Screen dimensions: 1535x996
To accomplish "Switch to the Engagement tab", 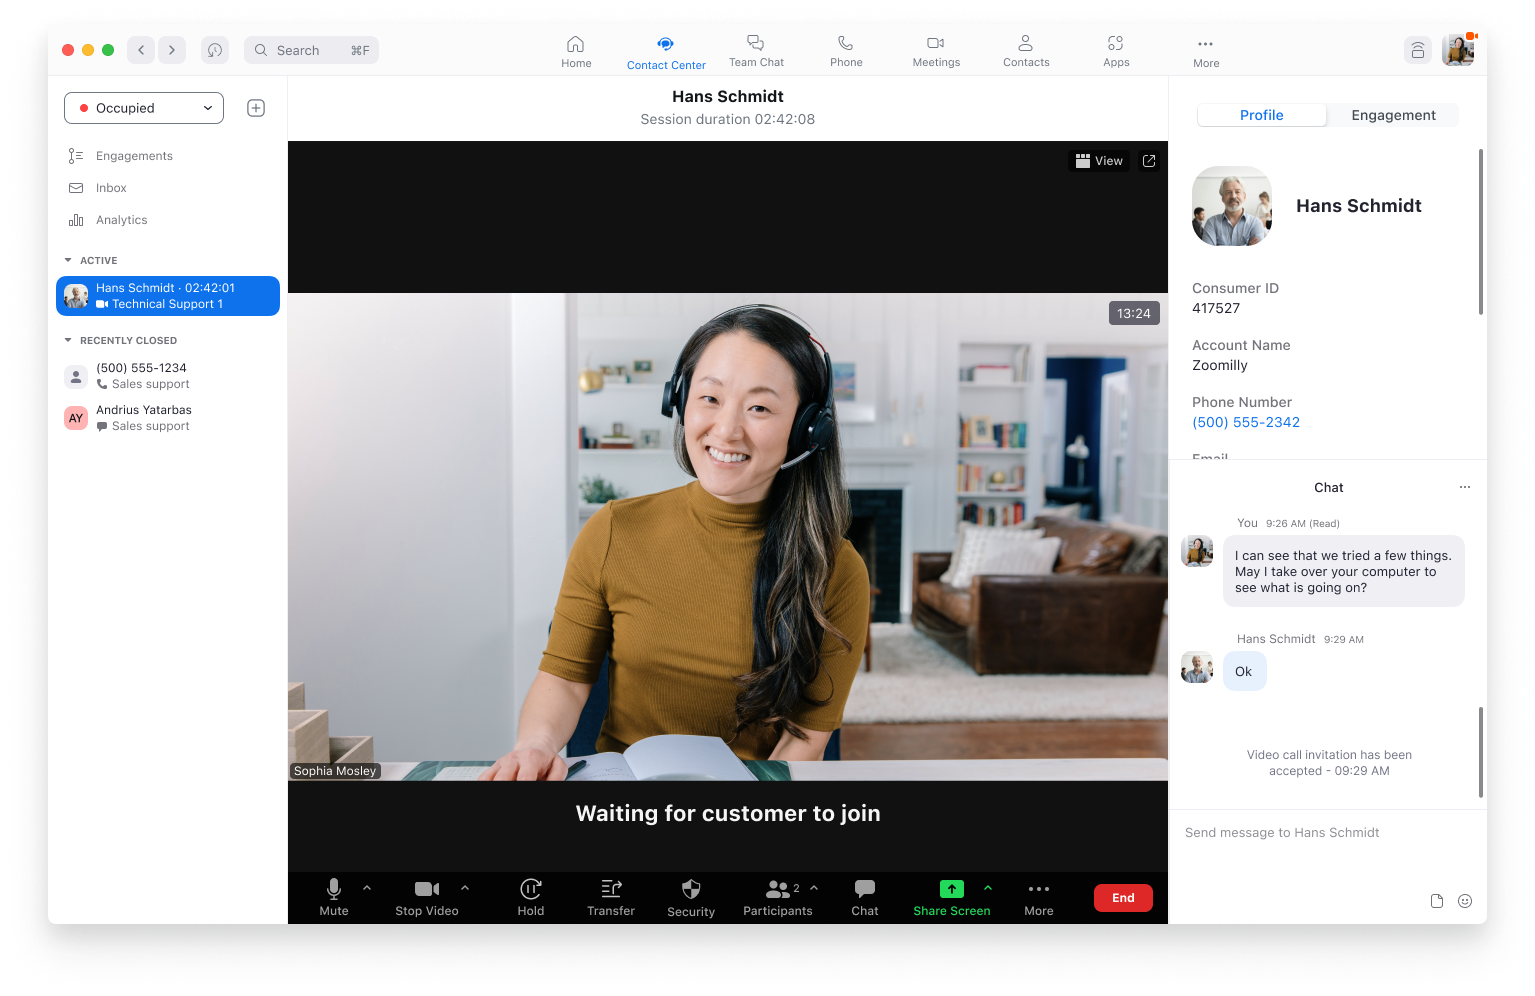I will click(x=1392, y=115).
